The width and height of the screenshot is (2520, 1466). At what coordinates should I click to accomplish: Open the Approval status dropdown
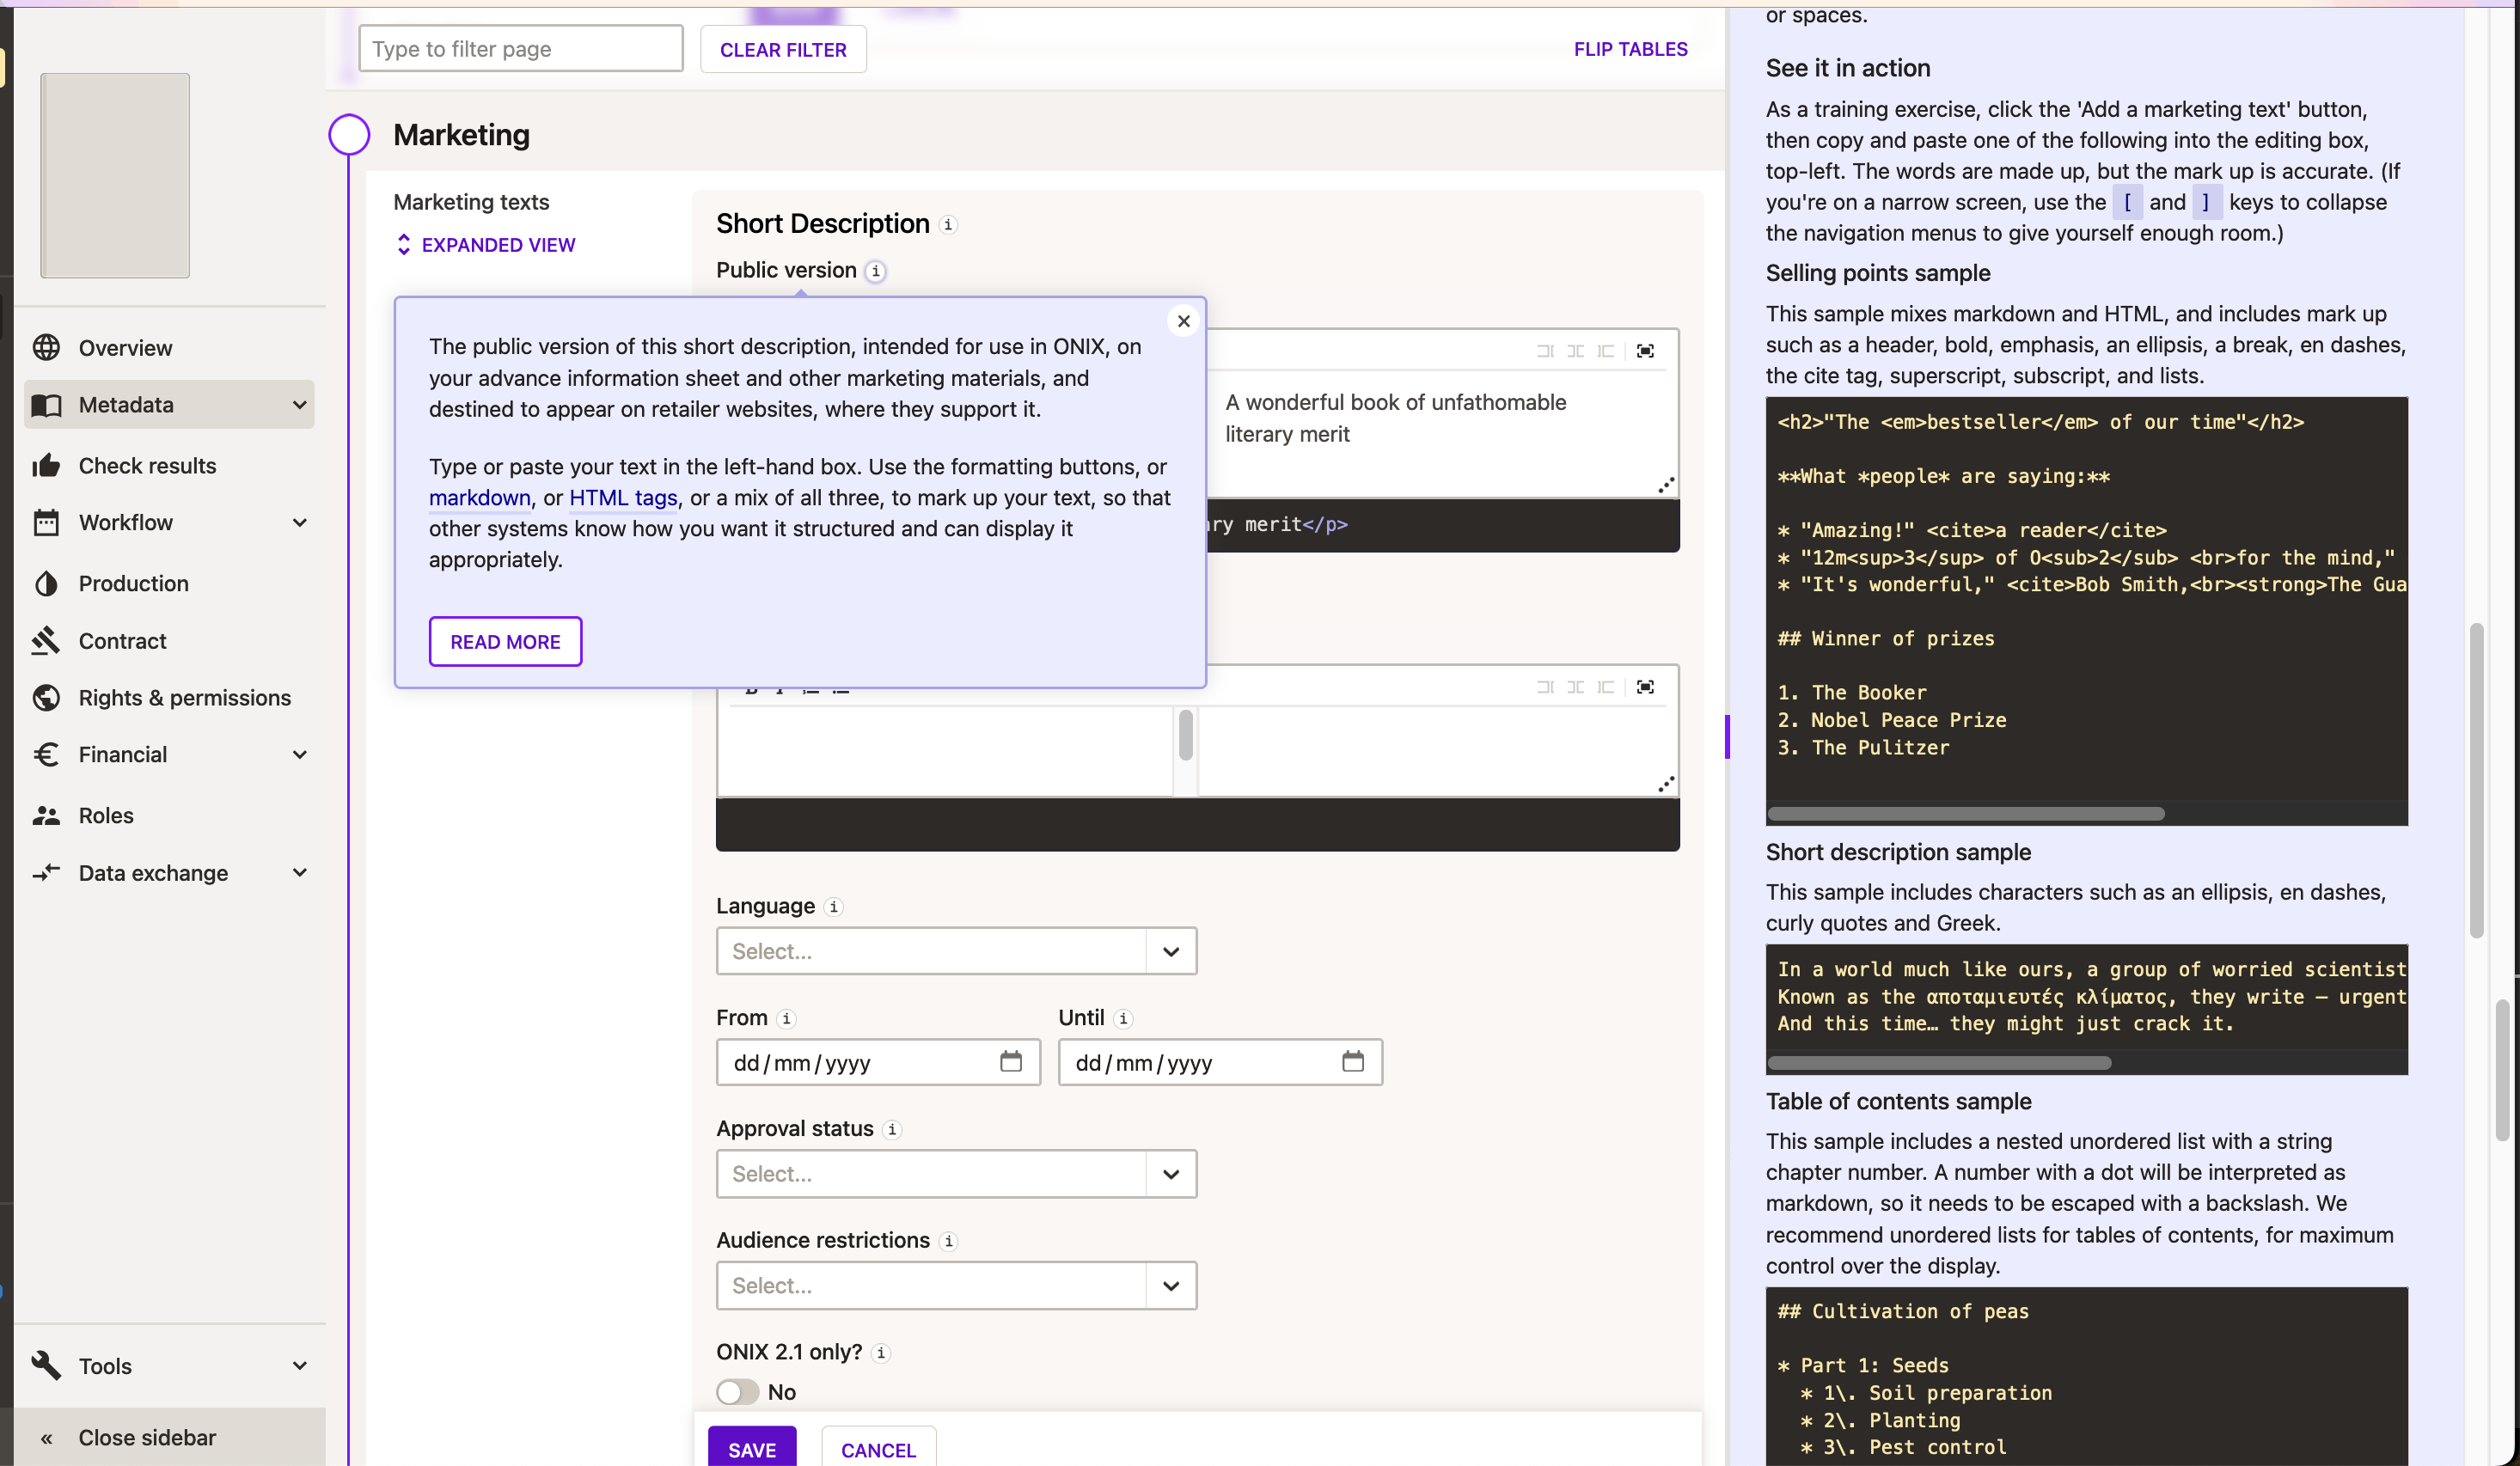[x=956, y=1174]
